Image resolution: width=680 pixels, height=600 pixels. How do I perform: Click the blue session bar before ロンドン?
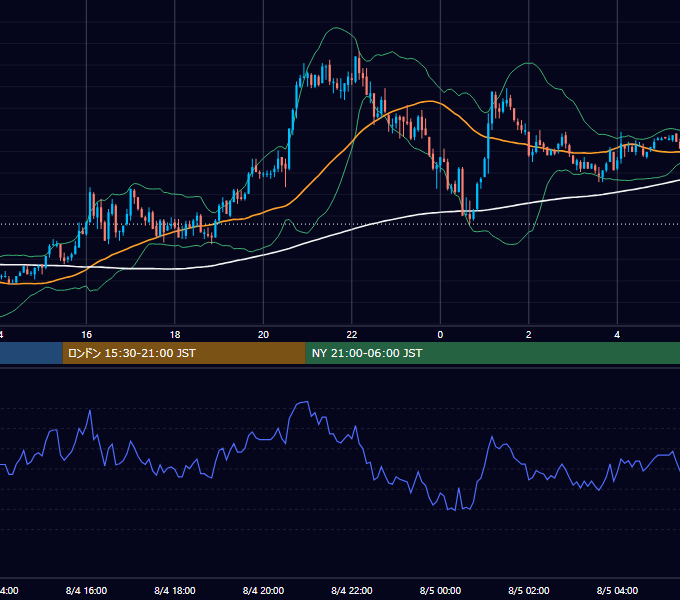click(31, 353)
